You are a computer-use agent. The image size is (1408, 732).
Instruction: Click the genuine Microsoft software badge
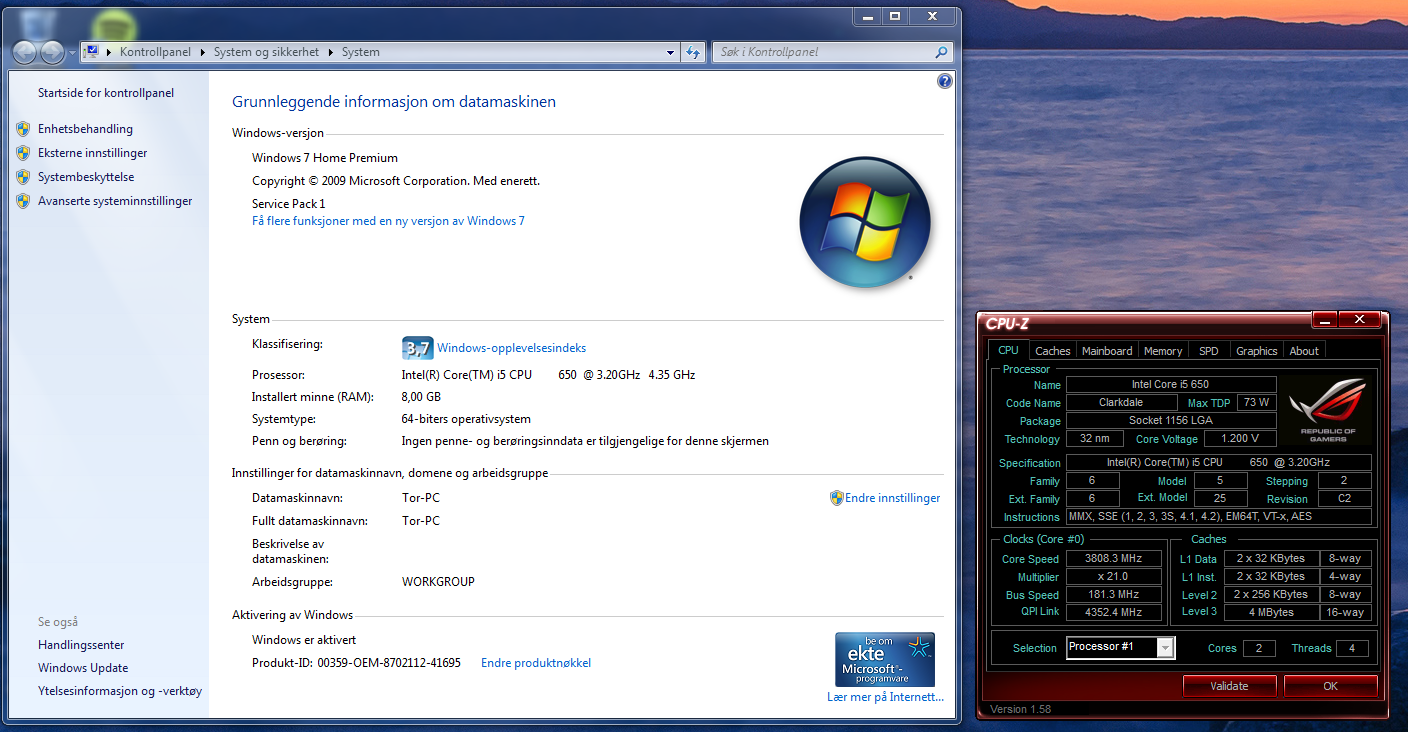tap(885, 659)
